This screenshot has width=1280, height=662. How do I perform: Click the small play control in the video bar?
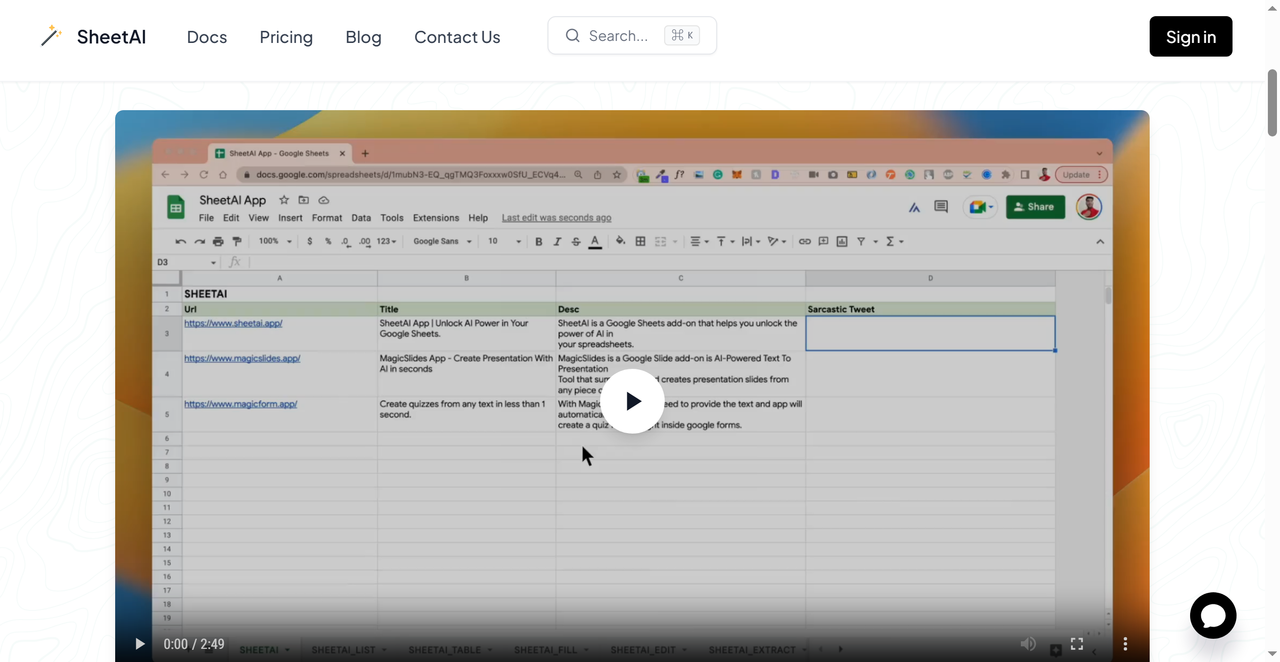[x=140, y=644]
